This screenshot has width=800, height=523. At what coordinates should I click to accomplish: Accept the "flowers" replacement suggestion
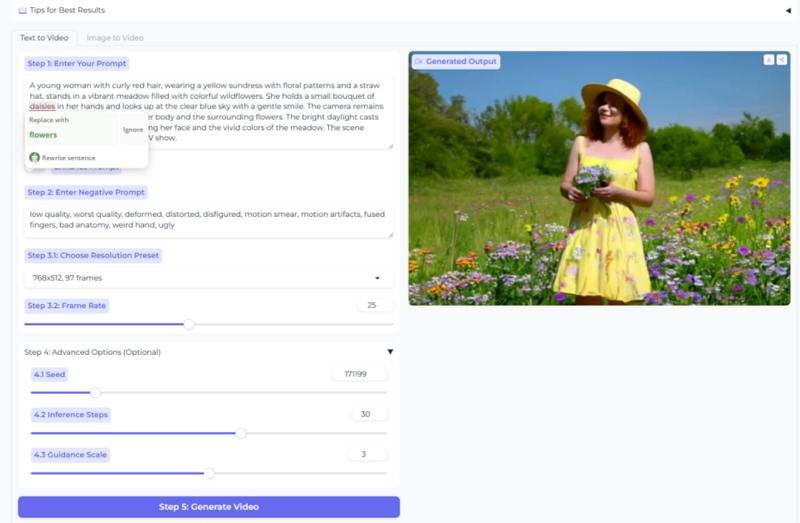[x=44, y=134]
